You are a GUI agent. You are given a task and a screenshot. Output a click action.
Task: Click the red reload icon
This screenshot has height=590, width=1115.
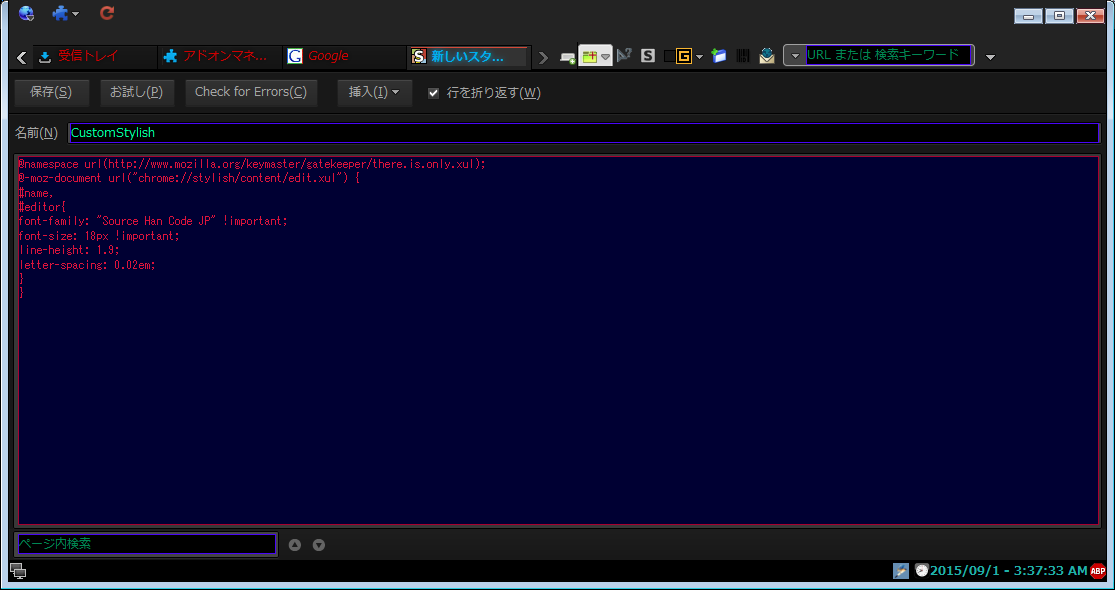[107, 13]
